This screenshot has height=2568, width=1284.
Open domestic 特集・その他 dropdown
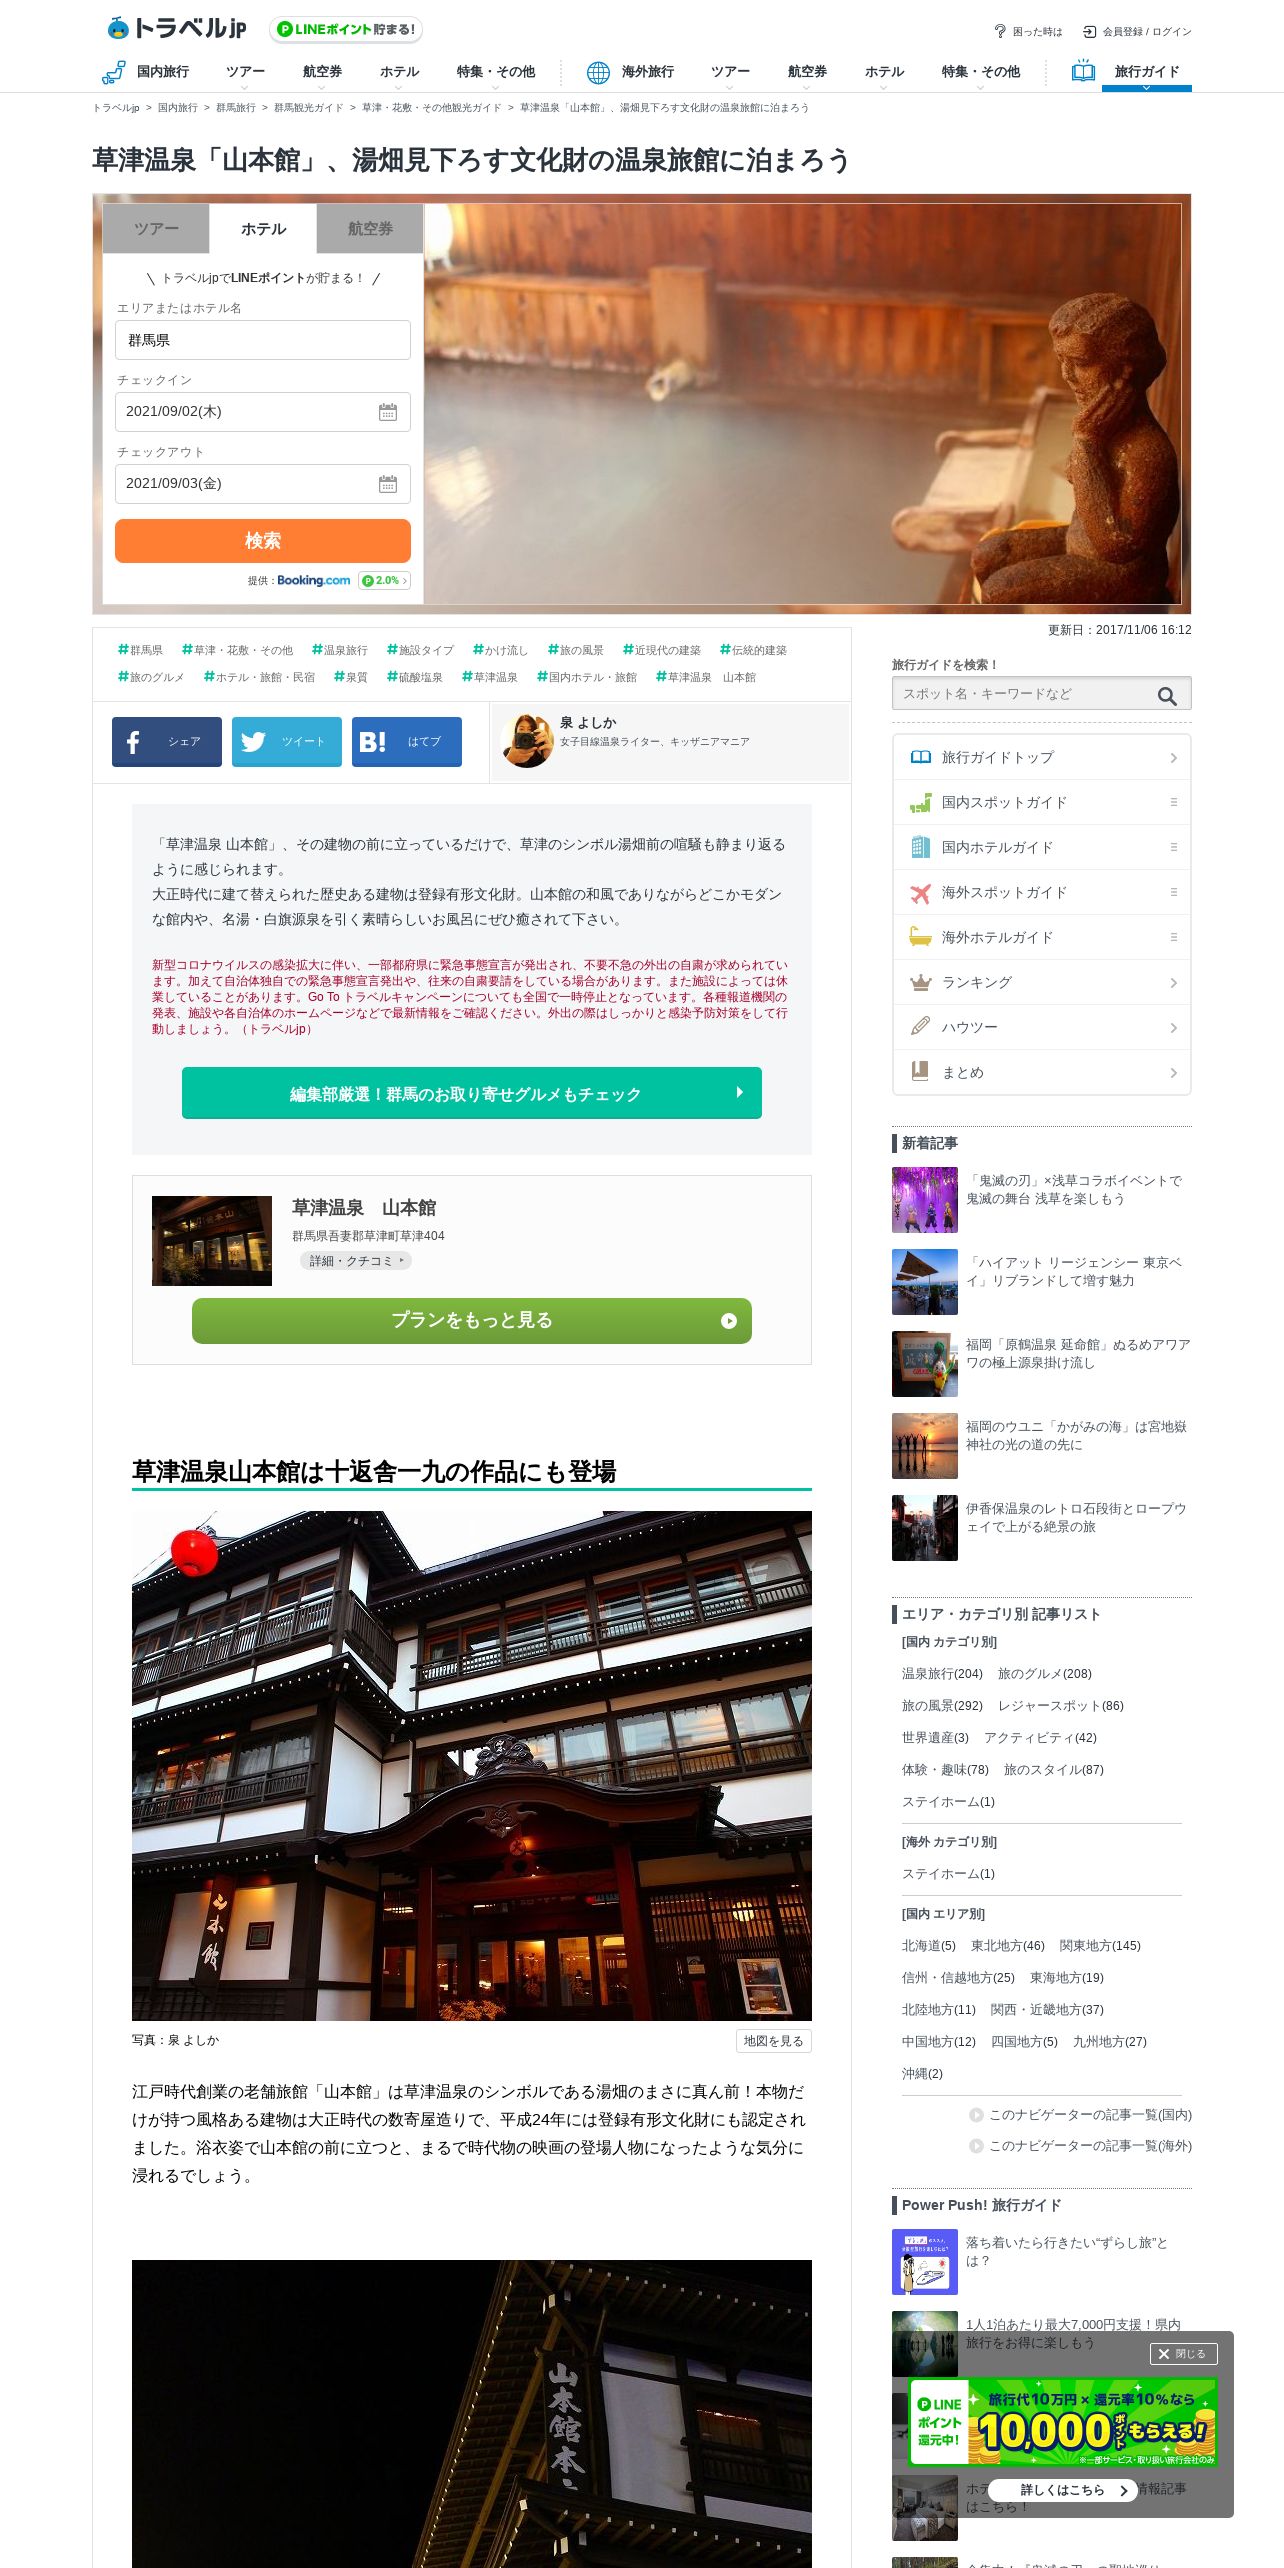coord(495,73)
